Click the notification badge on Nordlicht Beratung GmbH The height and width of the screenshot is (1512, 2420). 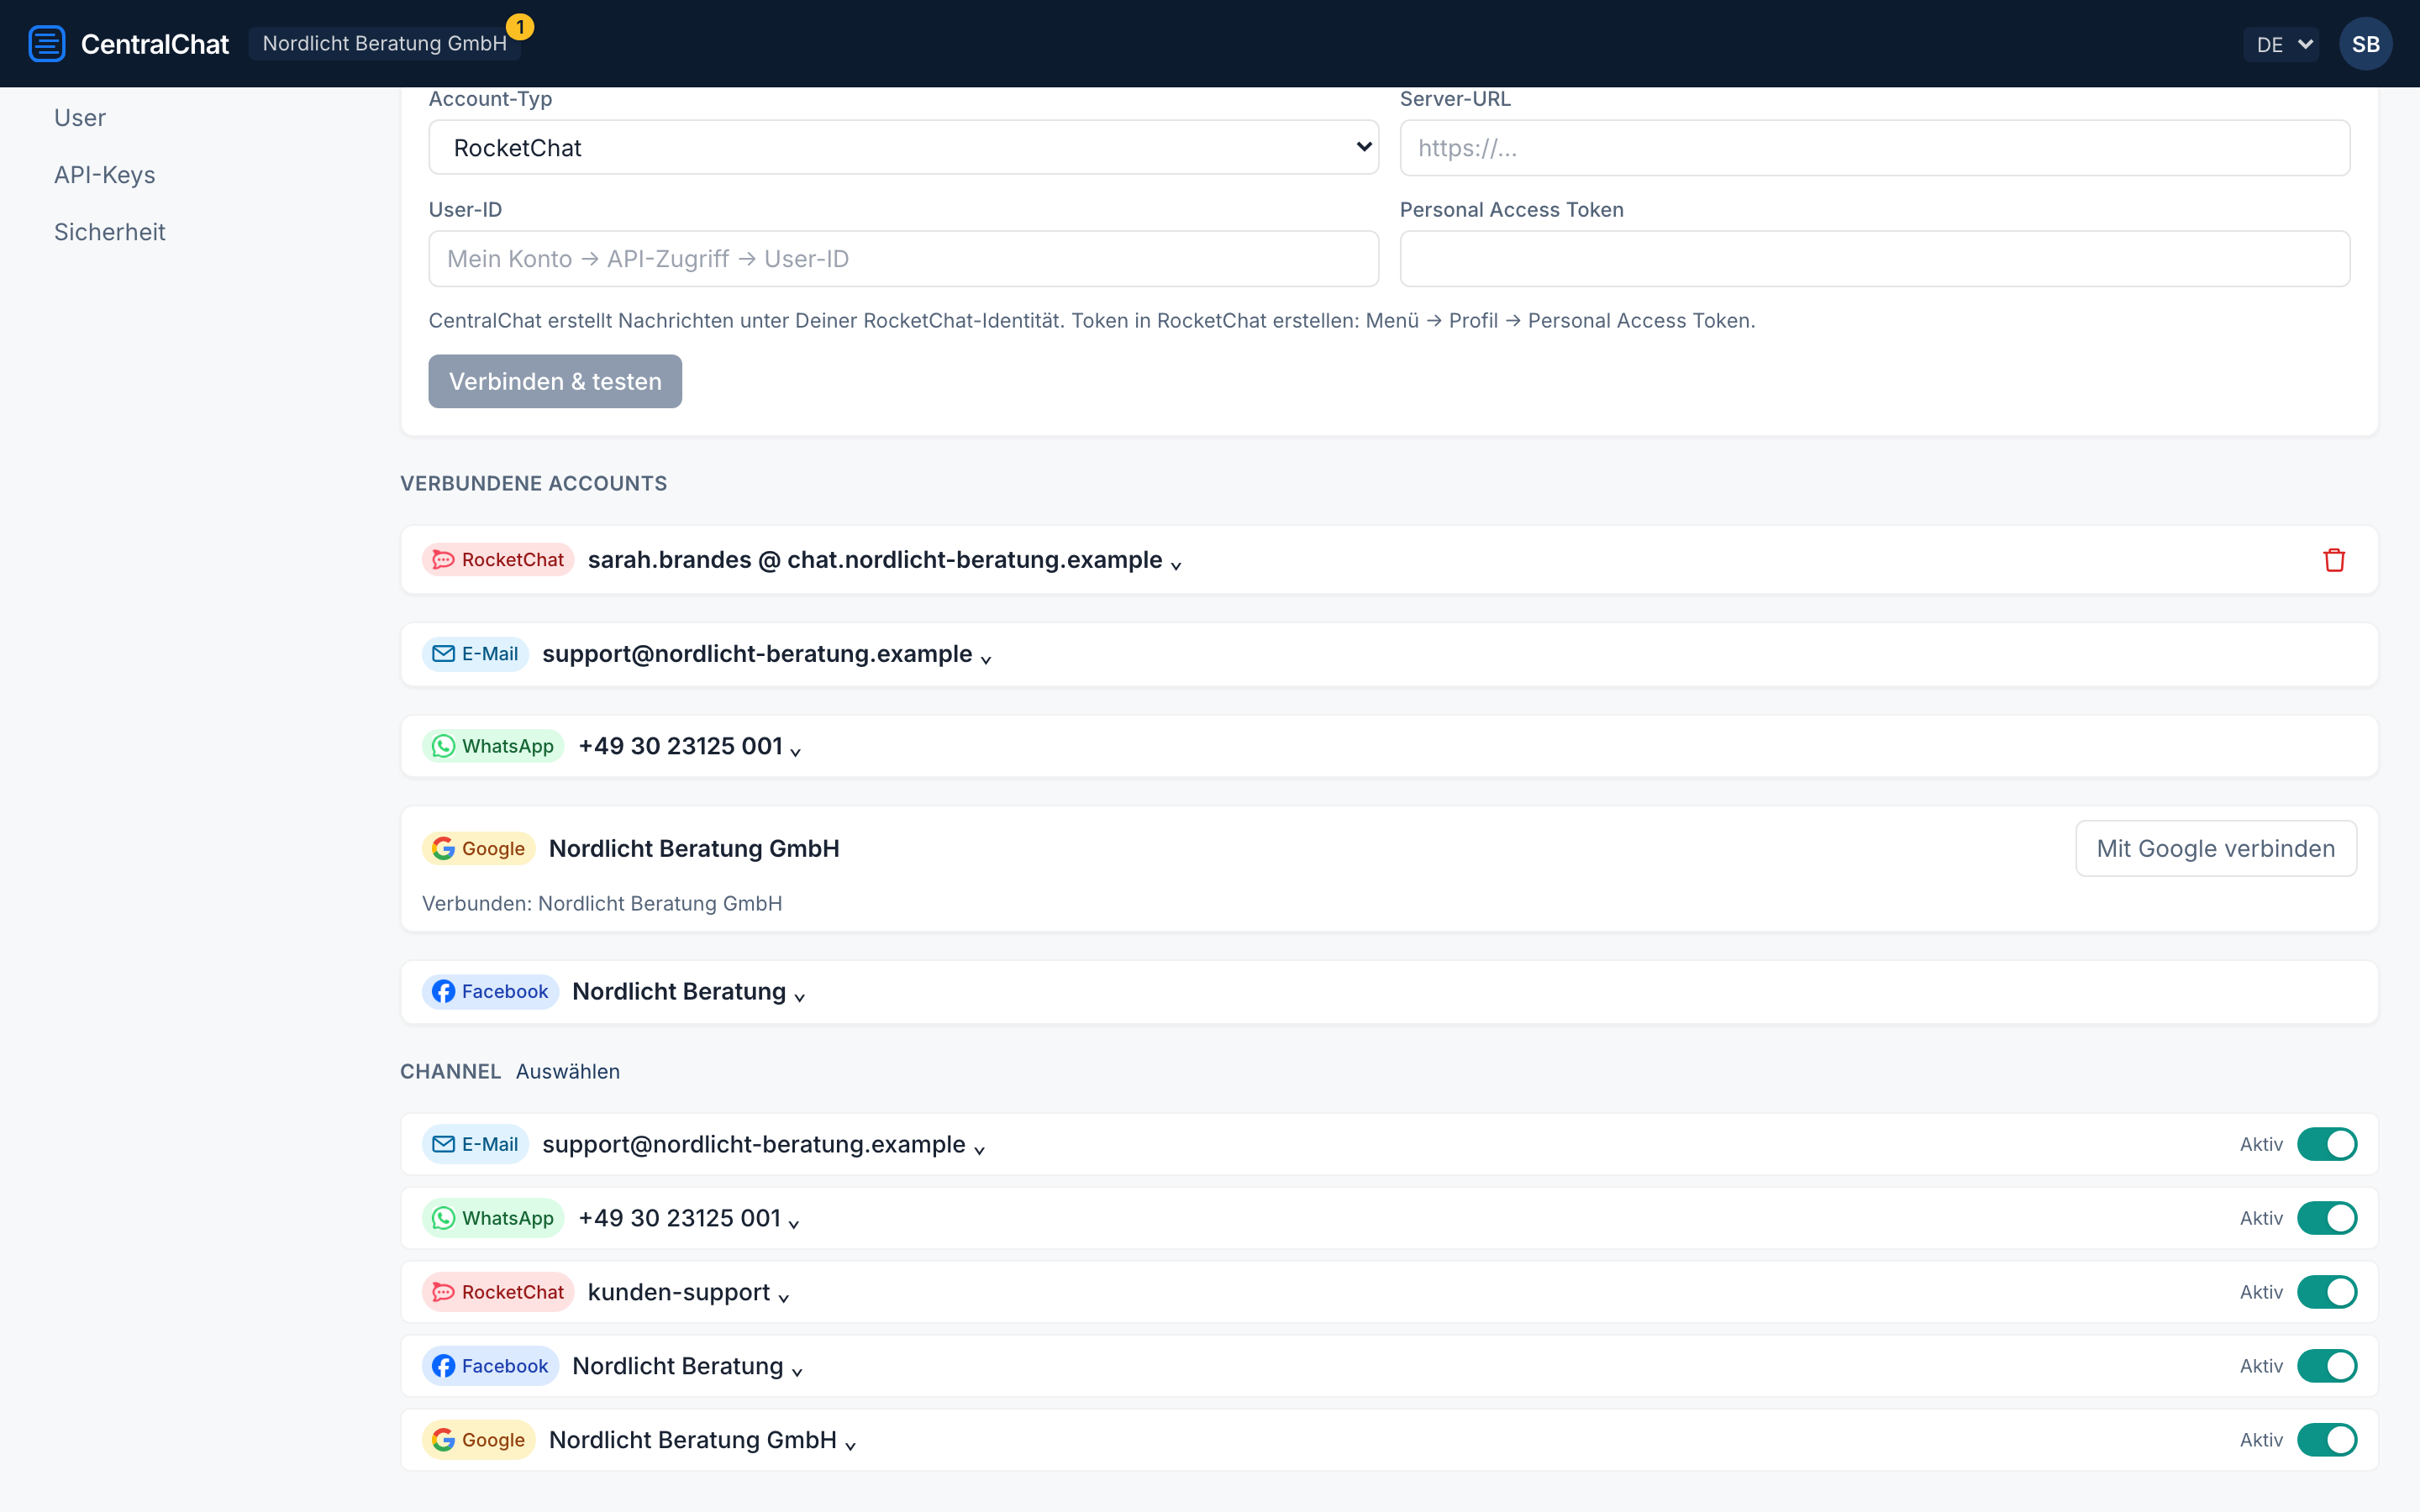coord(520,27)
